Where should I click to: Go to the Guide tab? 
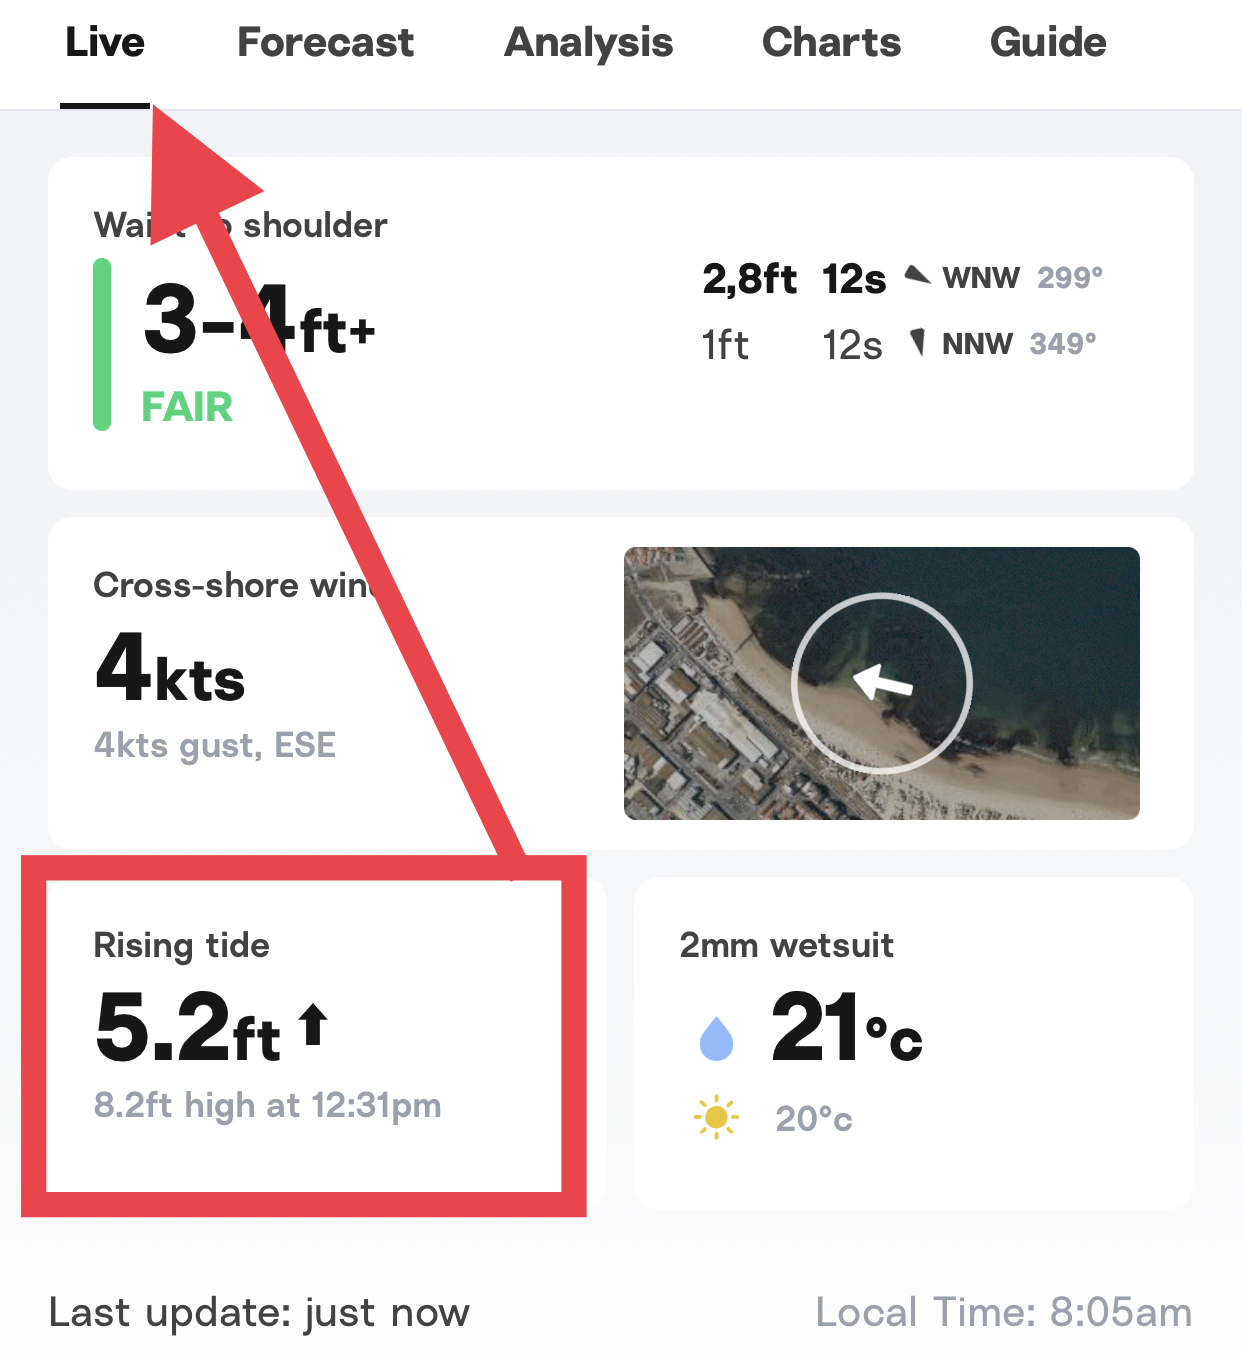(x=1048, y=43)
